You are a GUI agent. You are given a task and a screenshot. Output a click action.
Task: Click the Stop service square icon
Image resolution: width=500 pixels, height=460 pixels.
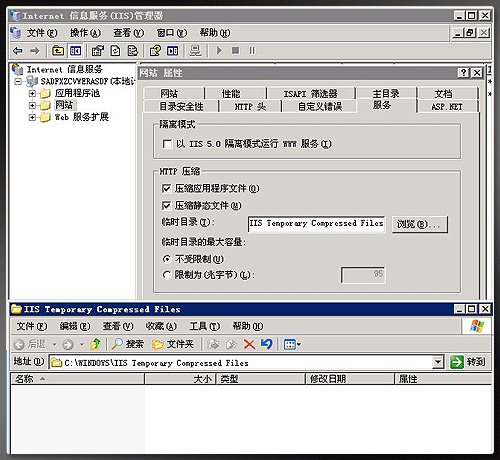235,51
